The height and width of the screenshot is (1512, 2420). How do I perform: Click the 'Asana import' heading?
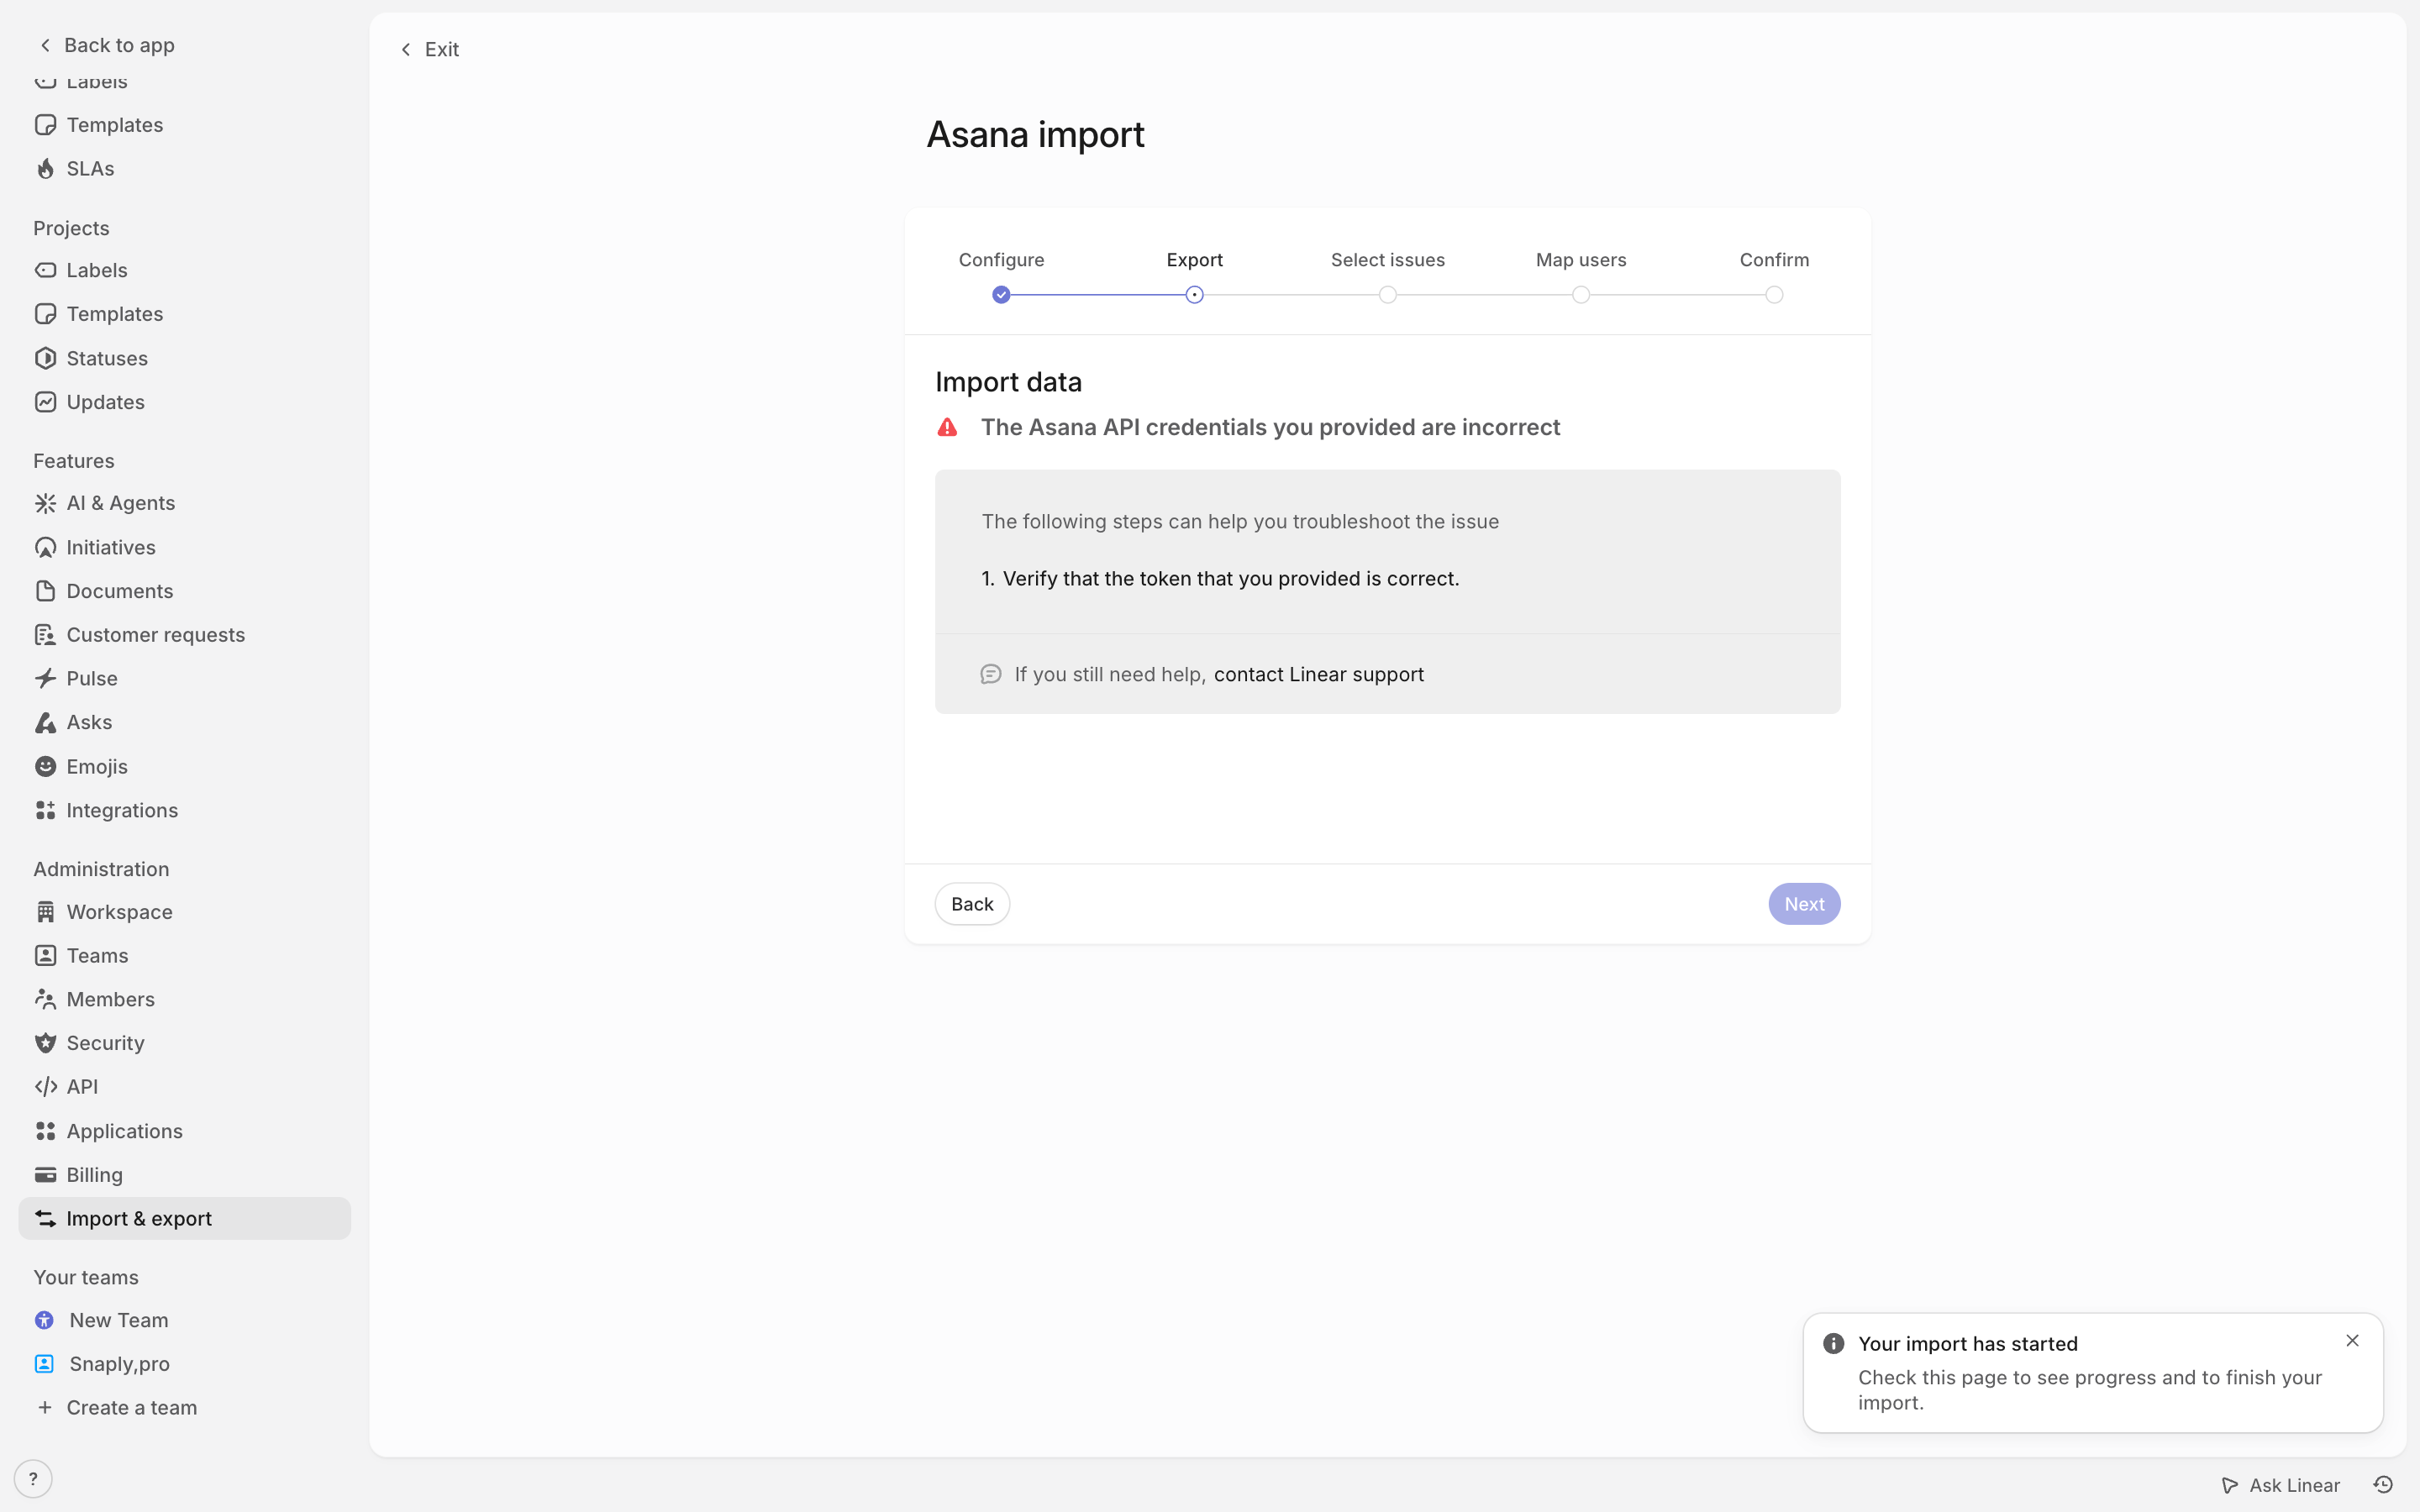[1035, 134]
